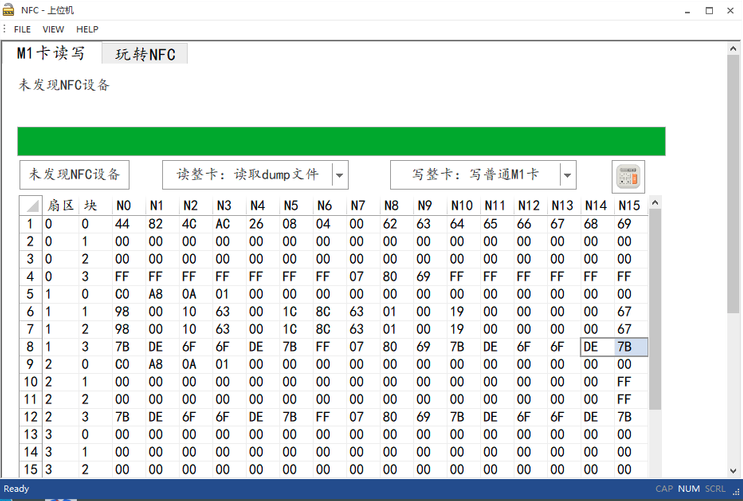
Task: Click the 扇区 column header
Action: 61,205
